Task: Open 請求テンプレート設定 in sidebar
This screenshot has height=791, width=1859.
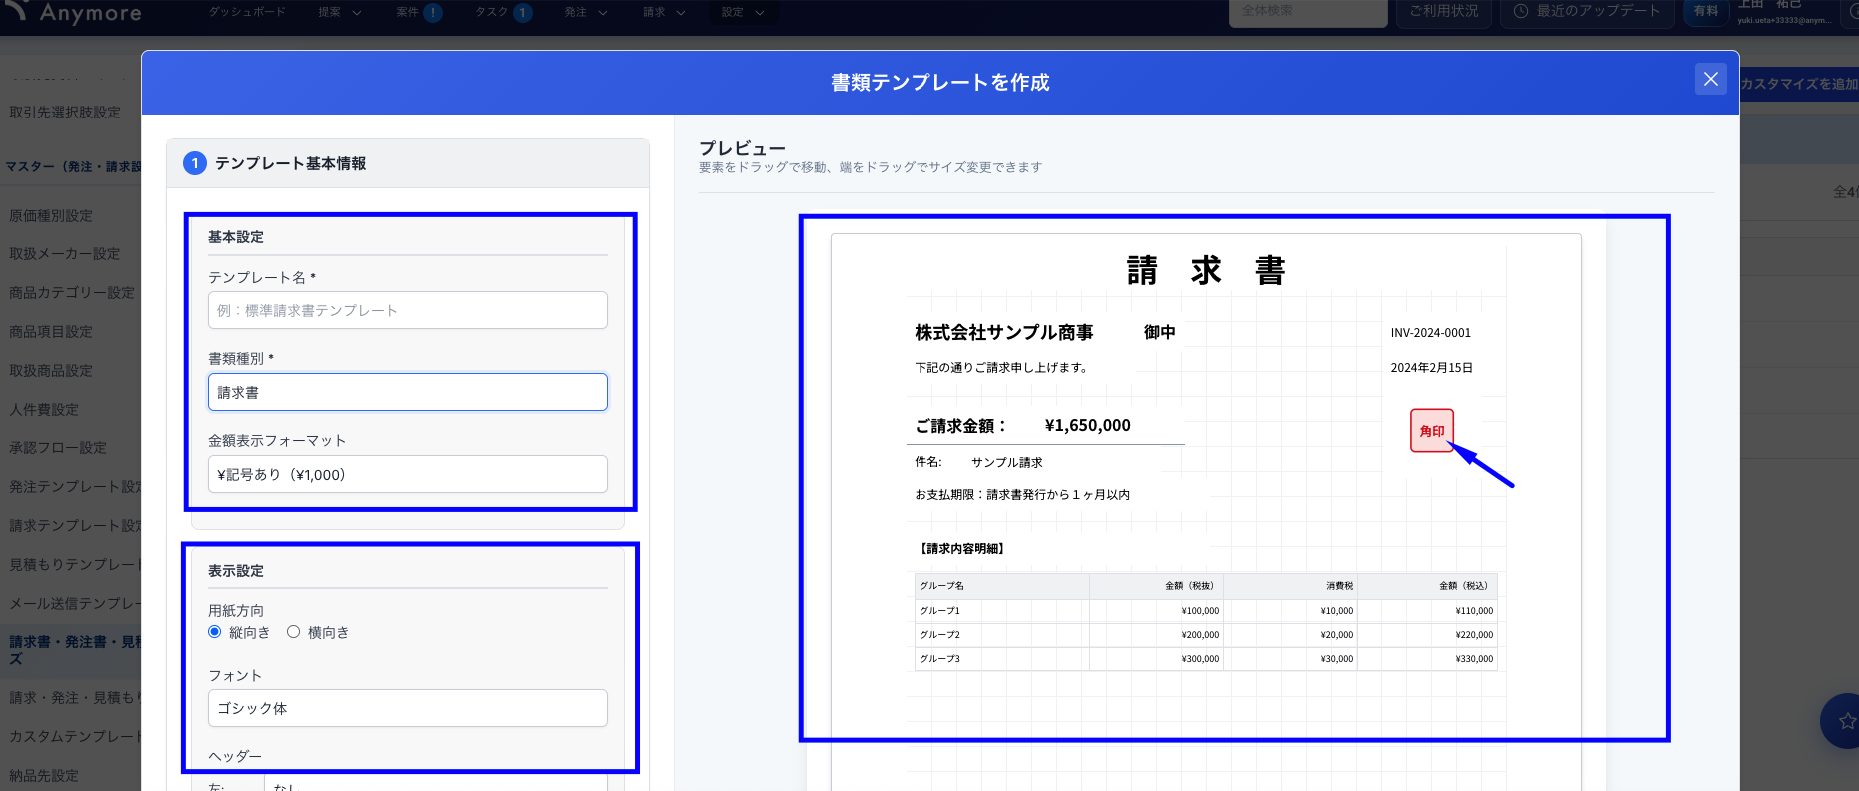Action: pos(75,525)
